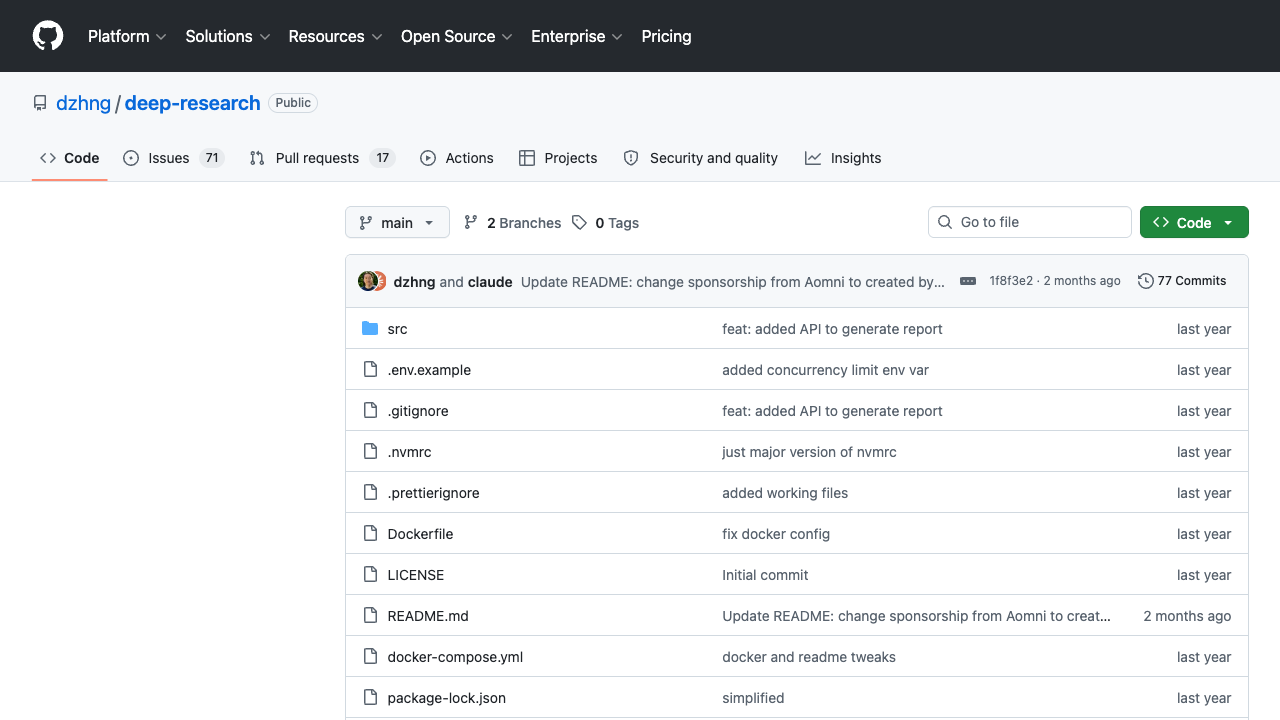Open commit 'just major version of nvmrc'
This screenshot has width=1280, height=720.
pos(809,452)
